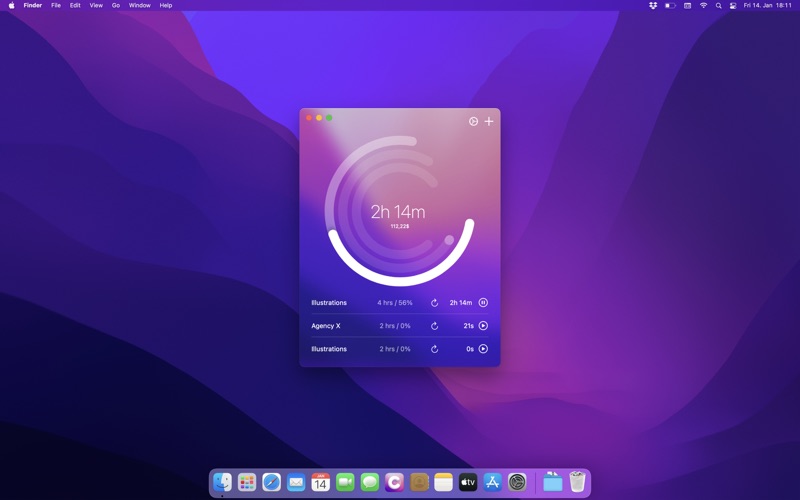This screenshot has width=800, height=500.
Task: Click the round knob on inner progress ring
Action: [x=449, y=240]
